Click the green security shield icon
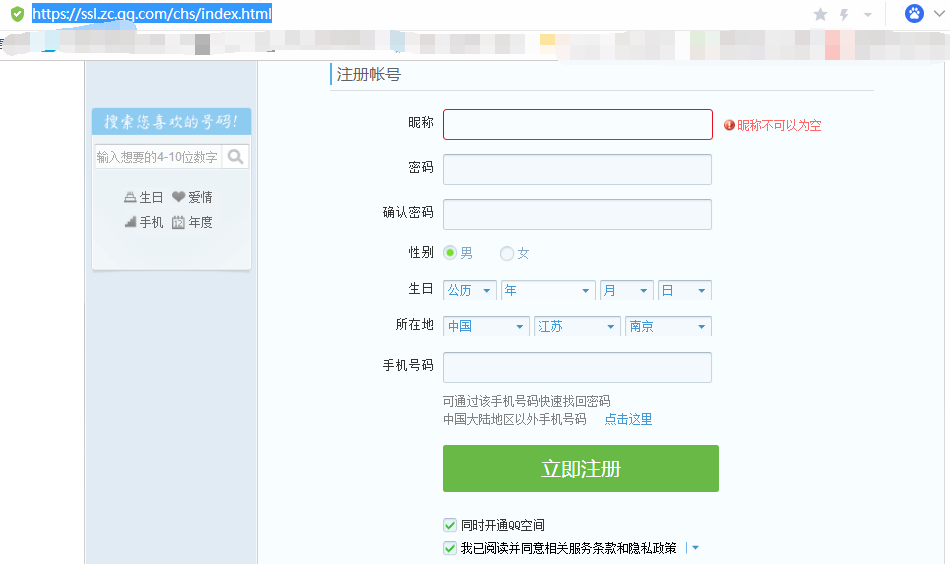The height and width of the screenshot is (564, 950). tap(17, 13)
